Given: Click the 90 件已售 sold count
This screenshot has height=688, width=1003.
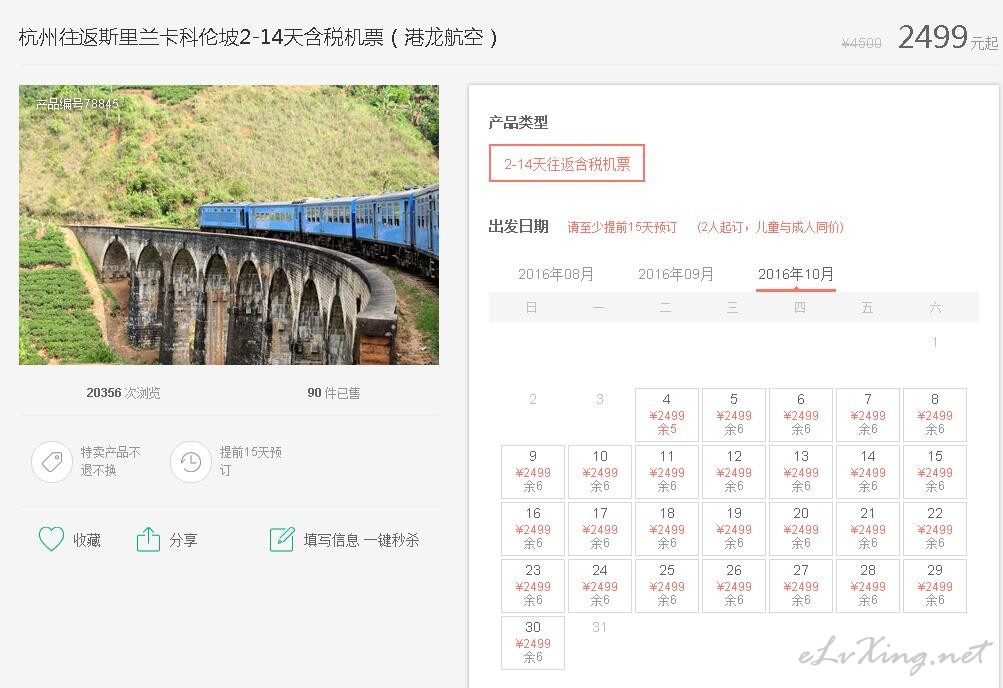Looking at the screenshot, I should click(x=333, y=393).
